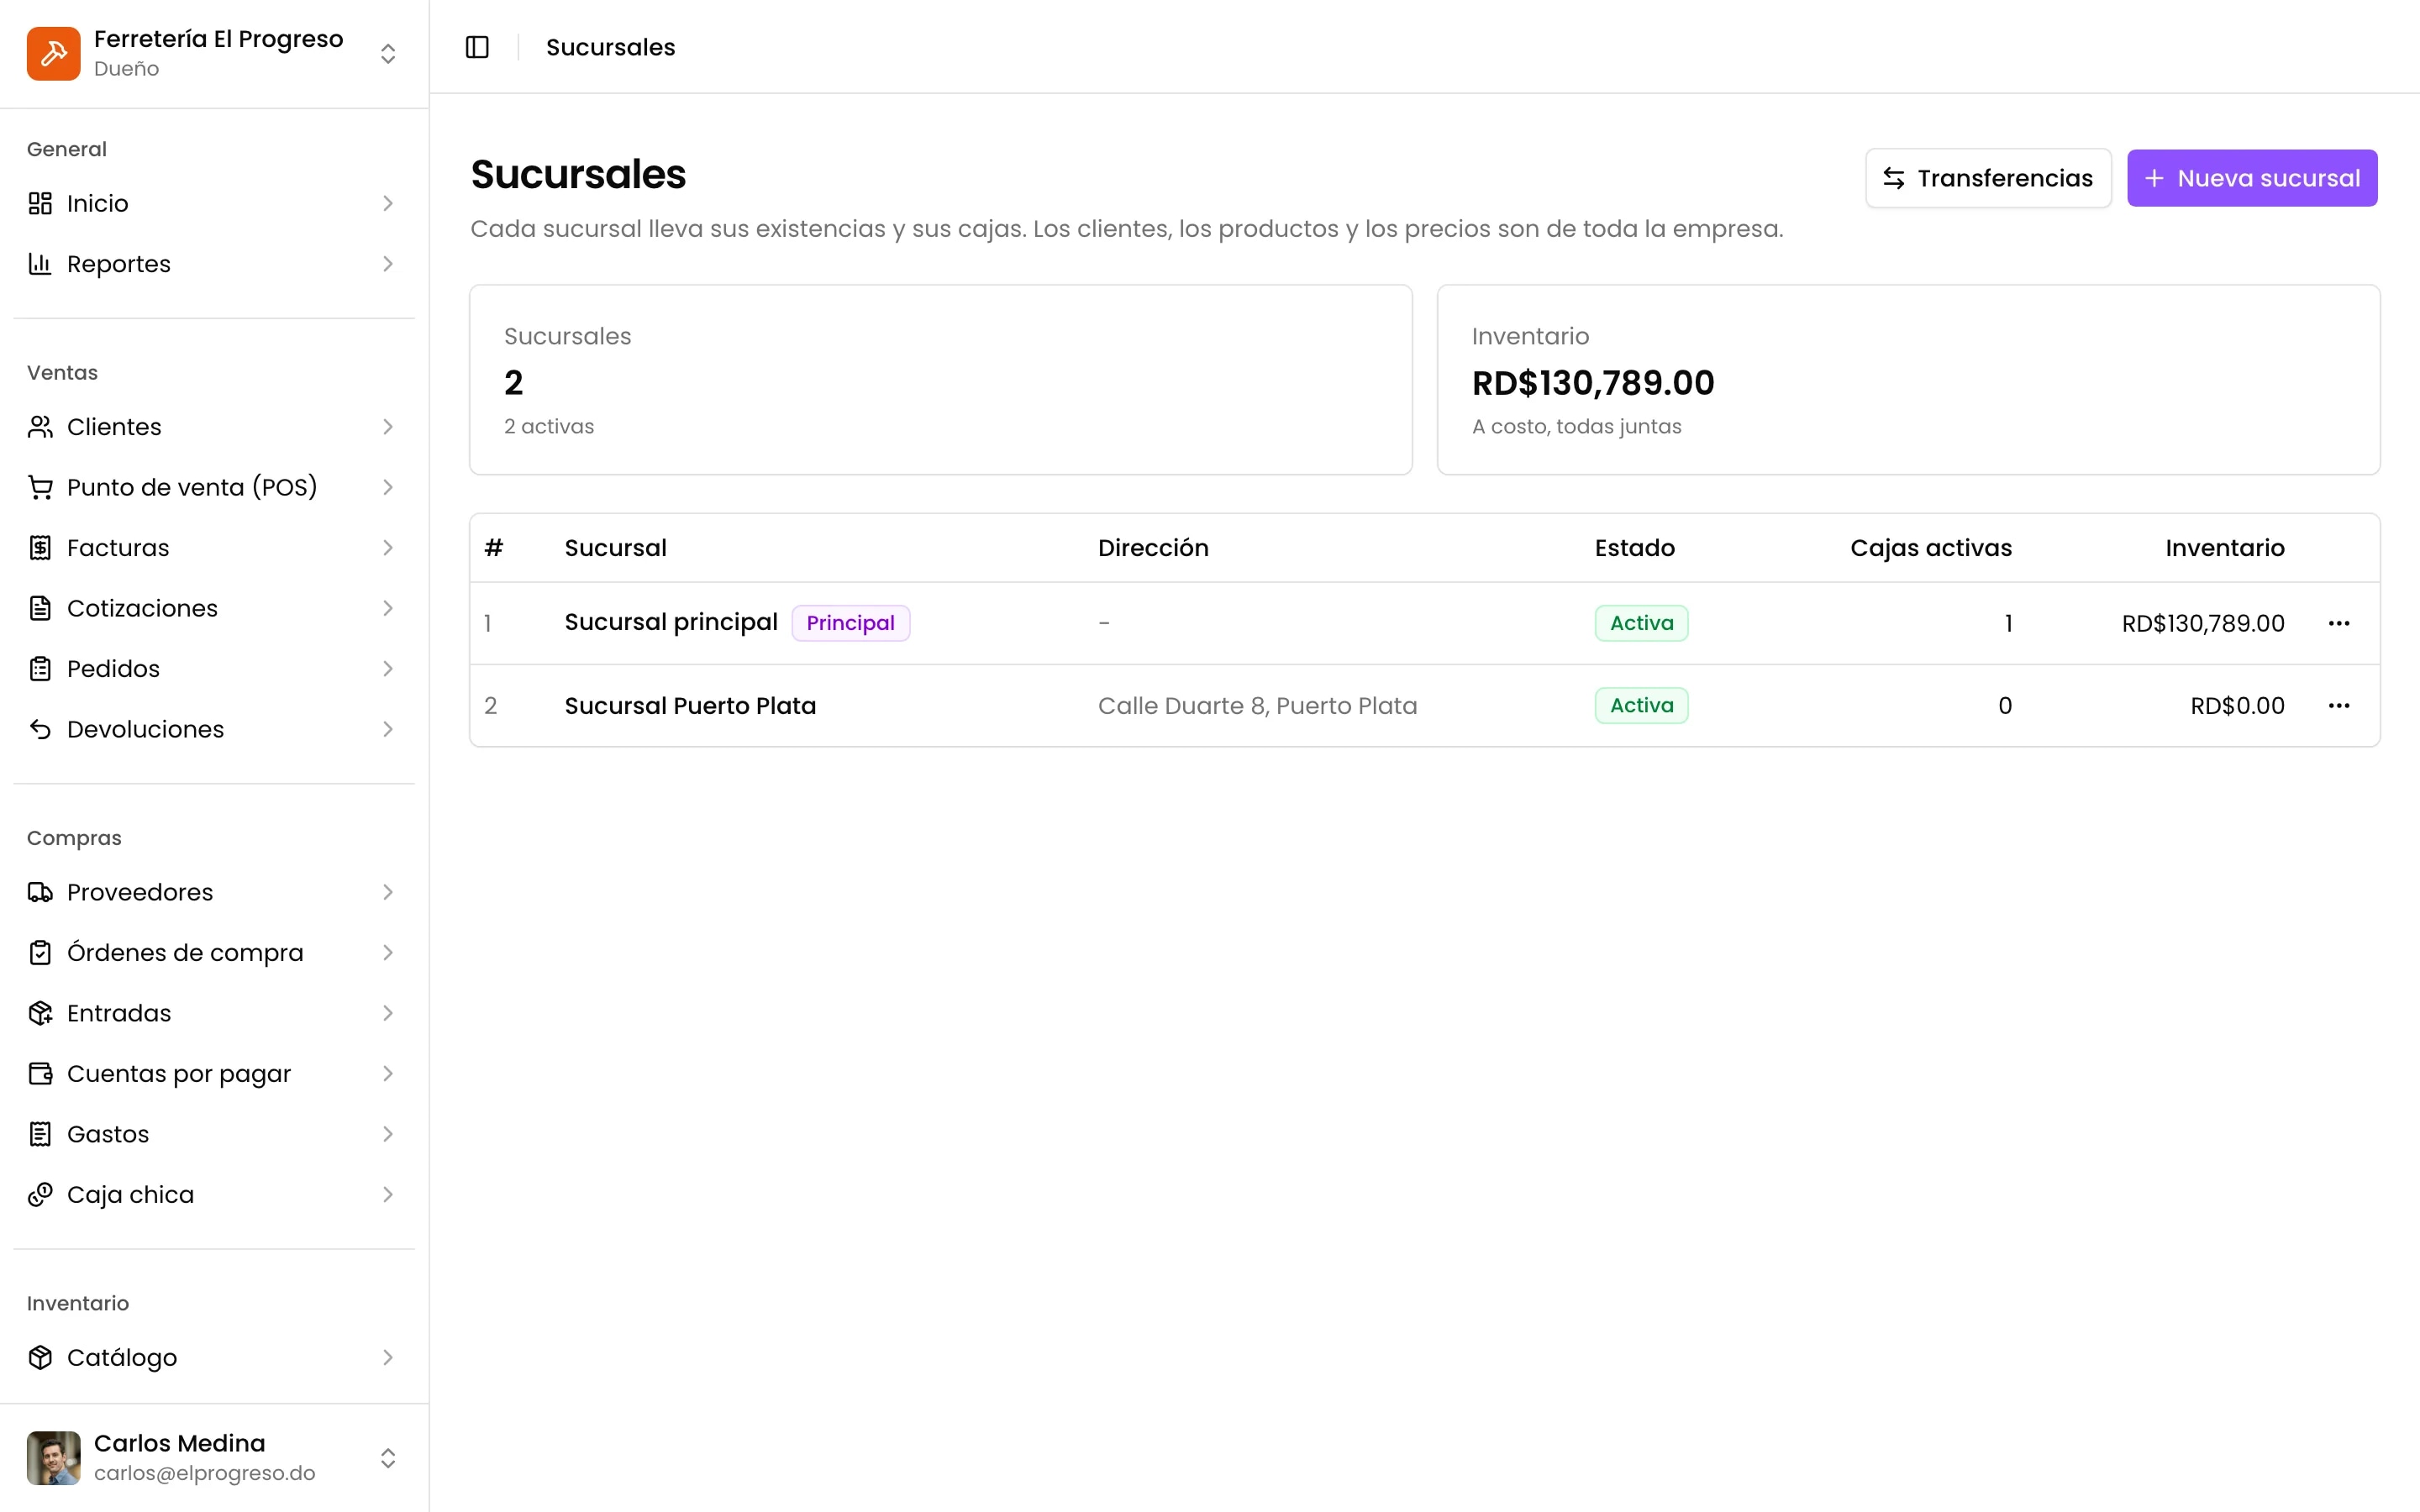Image resolution: width=2420 pixels, height=1512 pixels.
Task: Open the Proveedores menu item
Action: tap(214, 893)
